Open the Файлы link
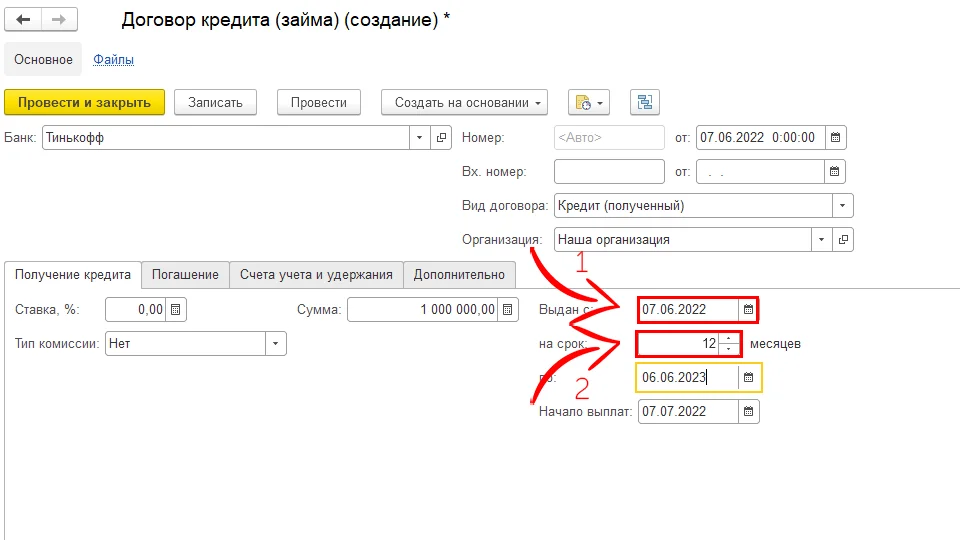Image resolution: width=960 pixels, height=540 pixels. [x=113, y=60]
